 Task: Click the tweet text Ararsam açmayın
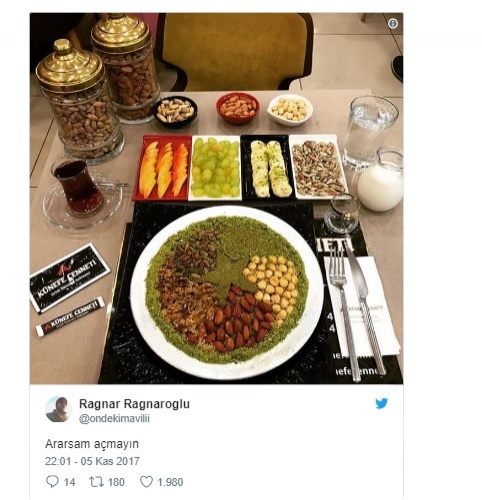point(92,444)
